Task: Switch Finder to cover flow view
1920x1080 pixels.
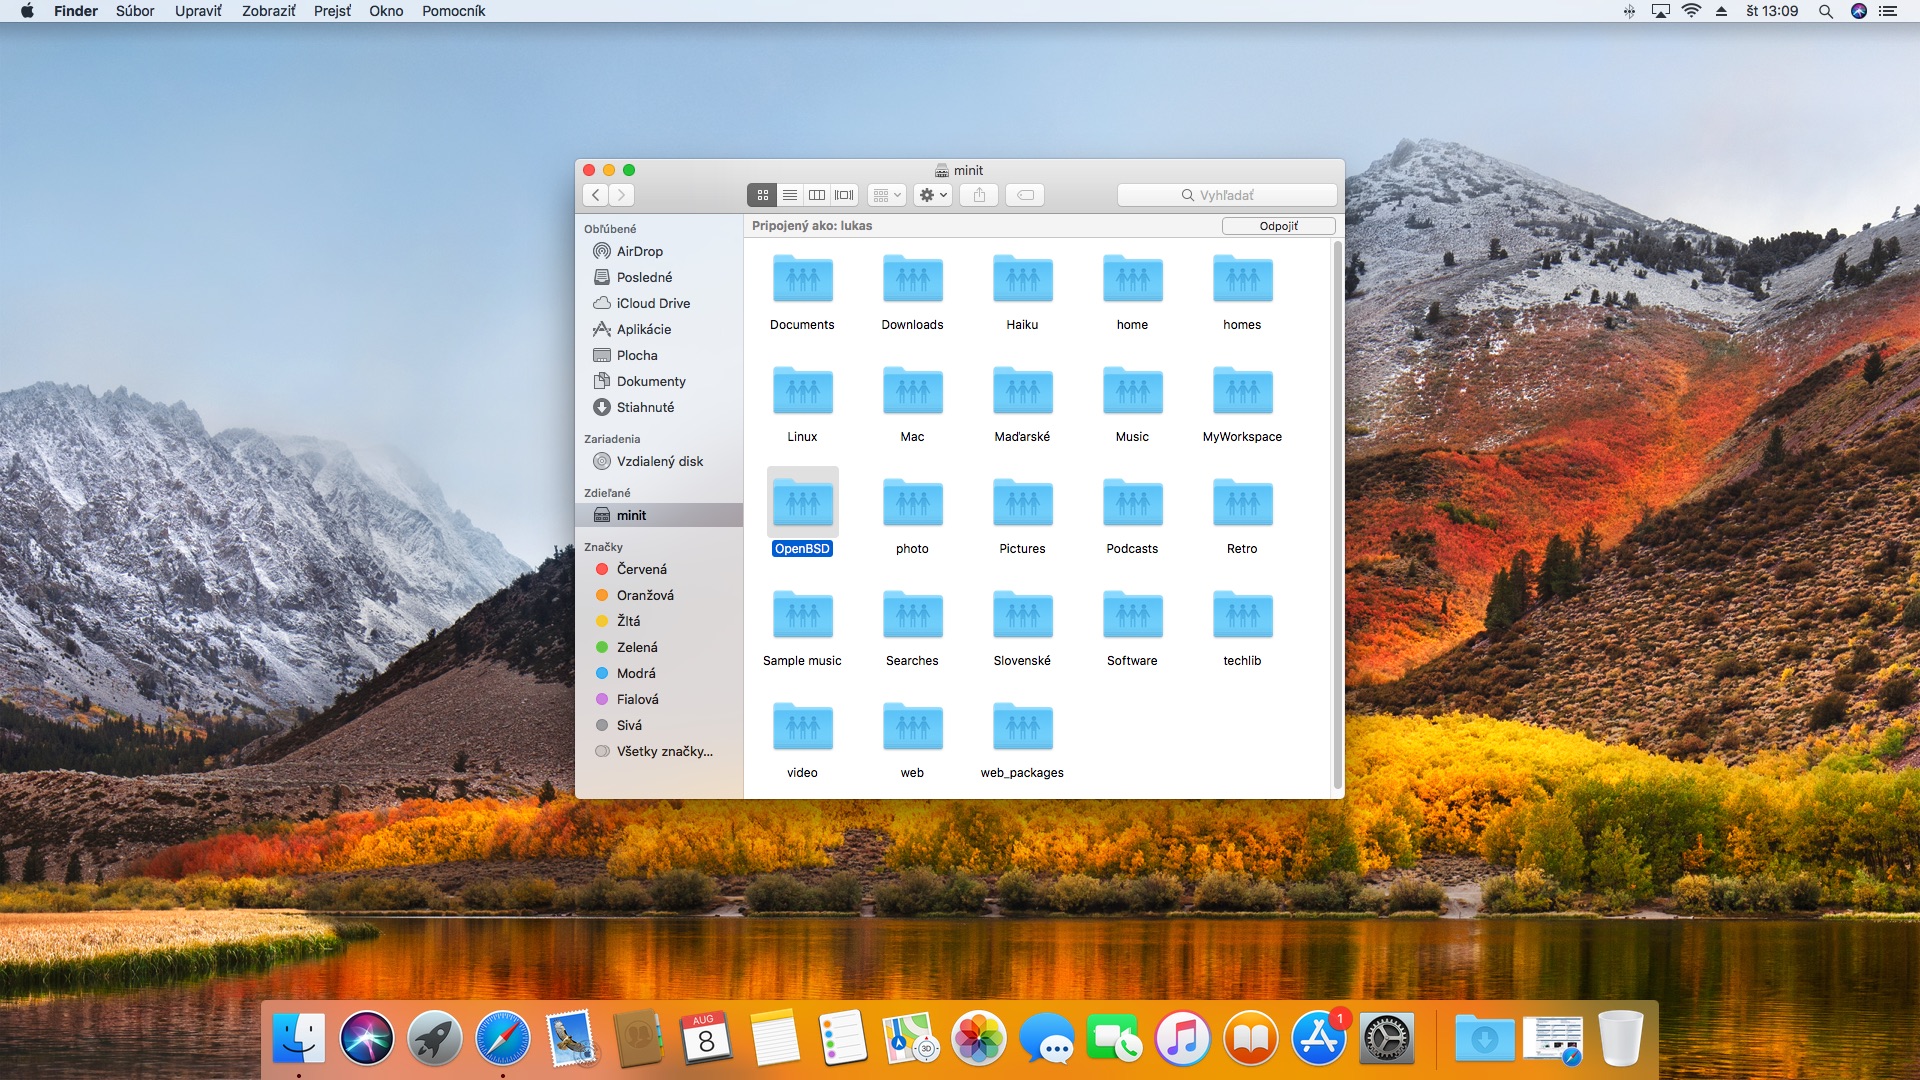Action: pyautogui.click(x=845, y=195)
